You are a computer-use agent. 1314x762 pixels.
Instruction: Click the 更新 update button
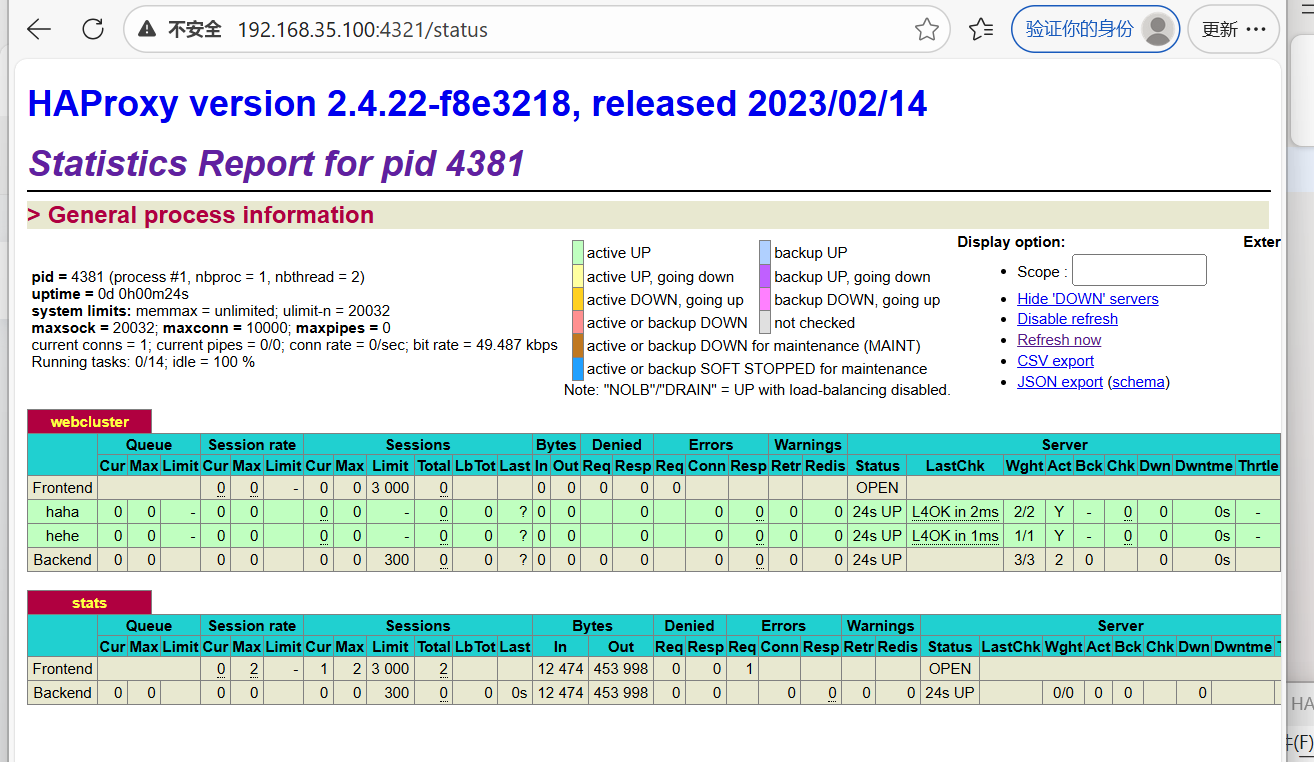pos(1233,29)
